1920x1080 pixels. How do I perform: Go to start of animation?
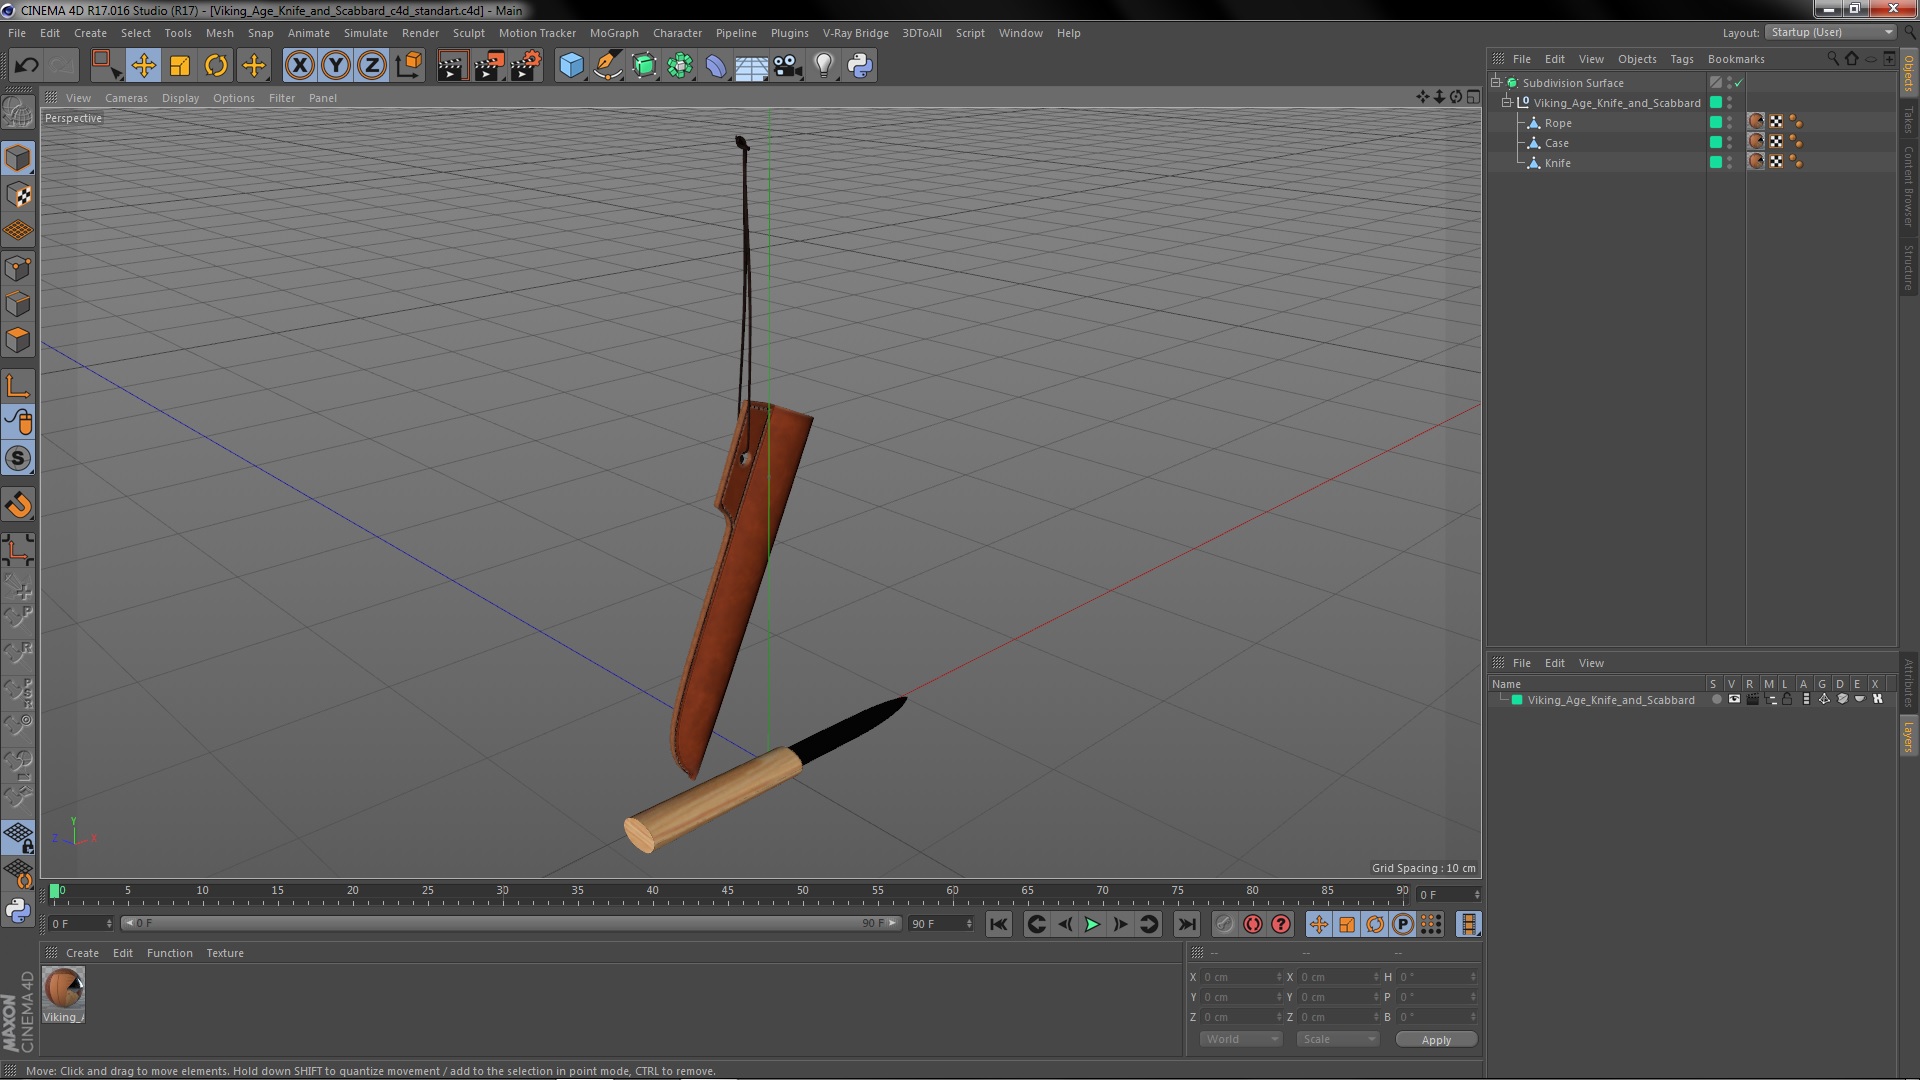[x=998, y=924]
